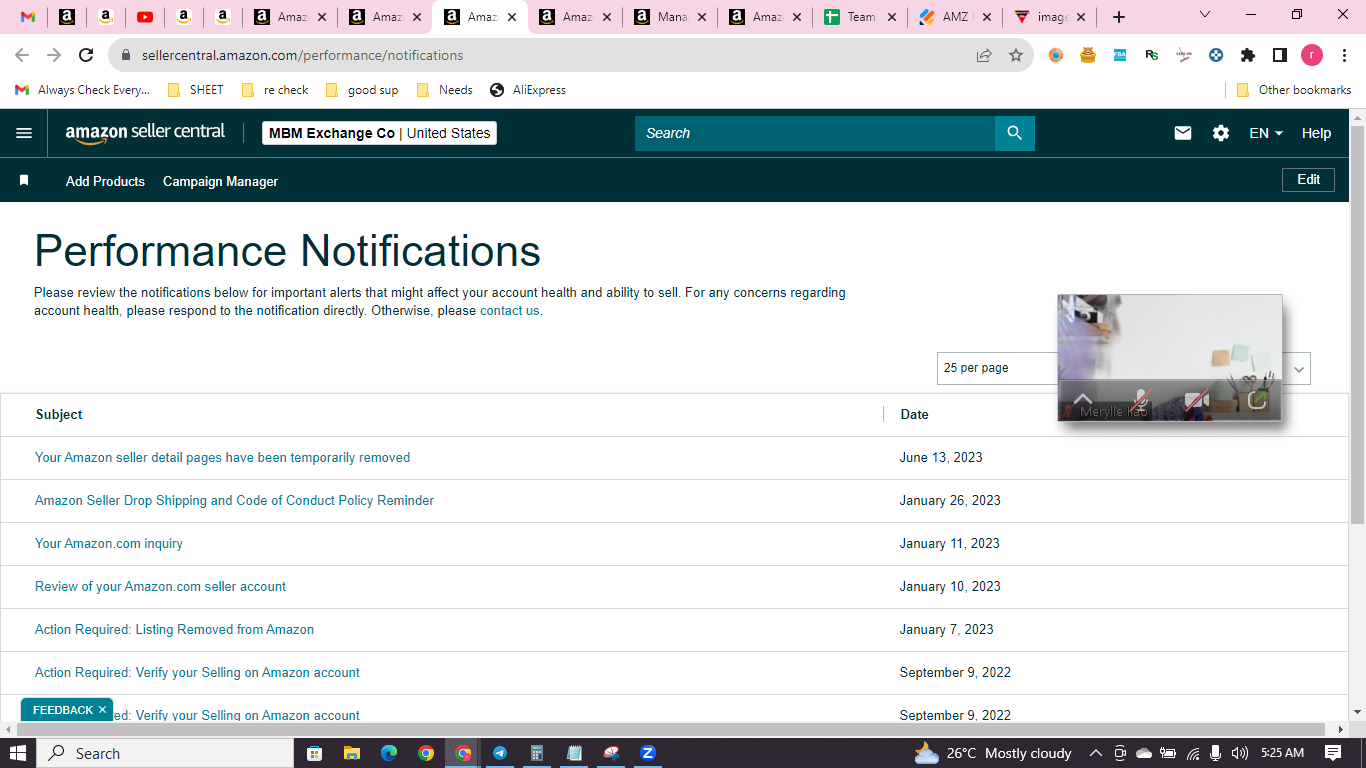
Task: Open the Your Amazon.com inquiry notification
Action: 109,544
